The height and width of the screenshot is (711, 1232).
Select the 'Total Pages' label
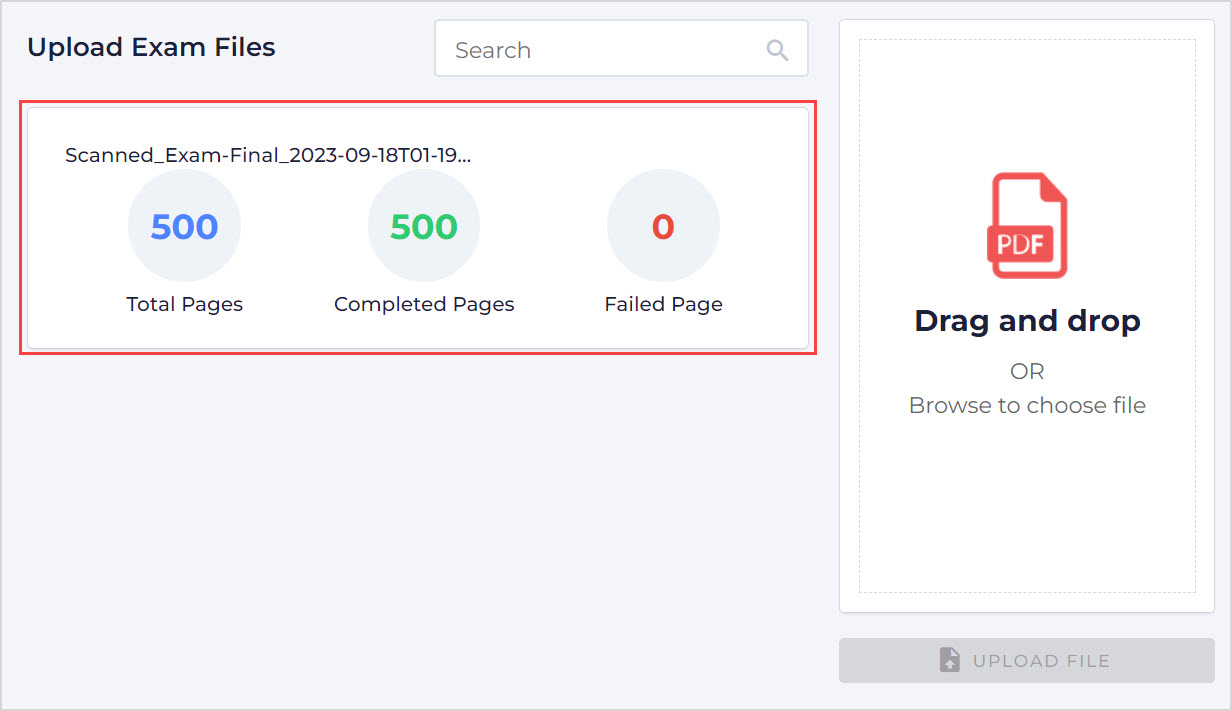[x=184, y=304]
